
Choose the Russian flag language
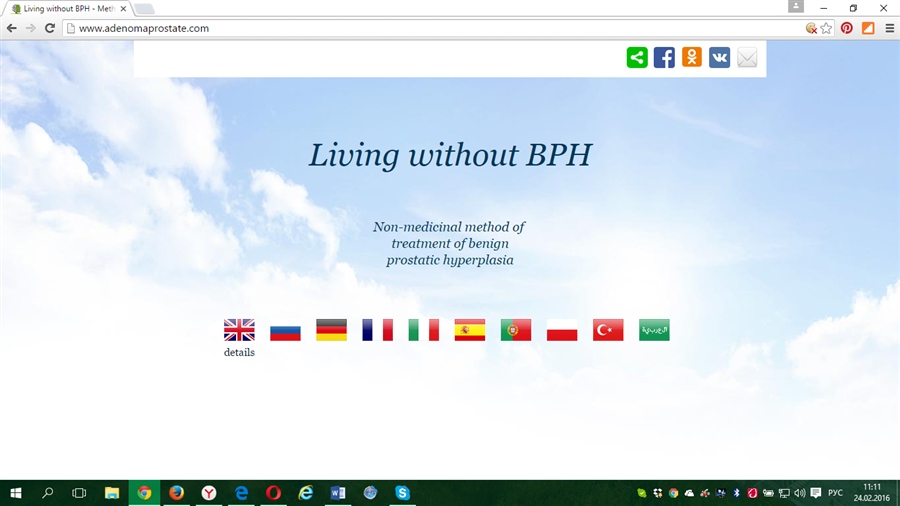285,330
